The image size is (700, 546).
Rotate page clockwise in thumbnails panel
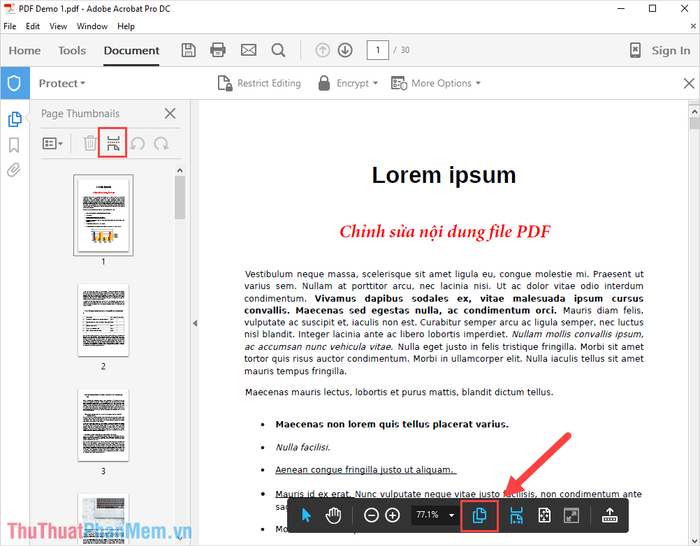(161, 144)
